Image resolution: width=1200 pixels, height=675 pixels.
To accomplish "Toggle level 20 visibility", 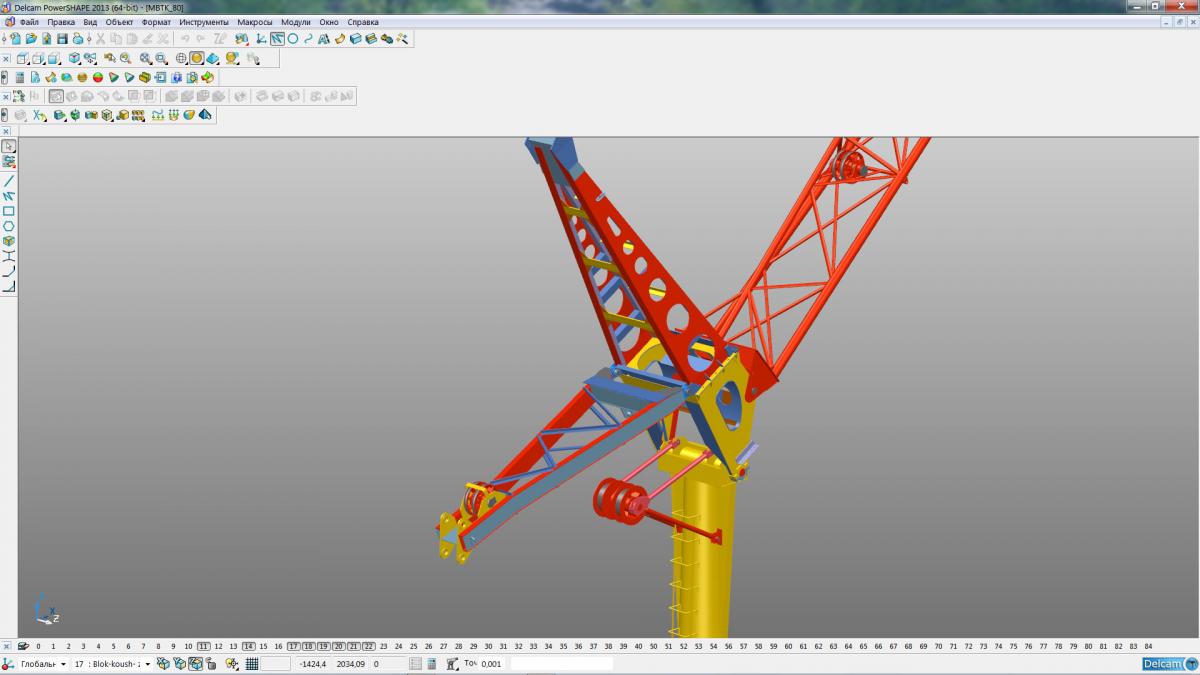I will point(339,646).
